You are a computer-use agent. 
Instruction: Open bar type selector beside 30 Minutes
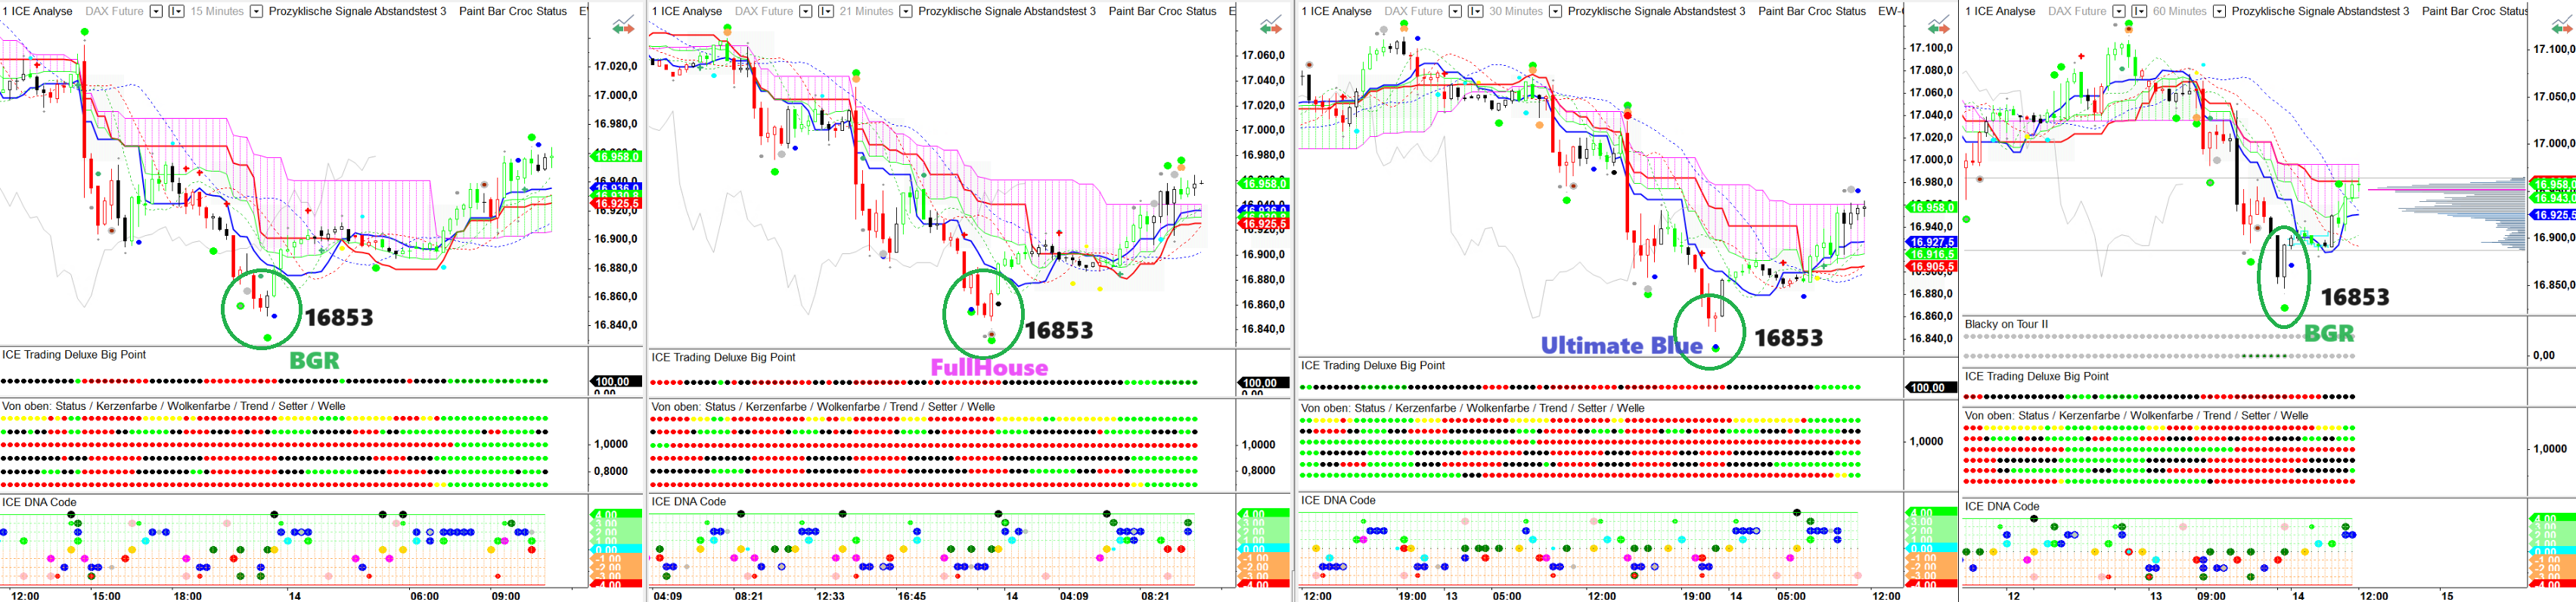pyautogui.click(x=1475, y=11)
